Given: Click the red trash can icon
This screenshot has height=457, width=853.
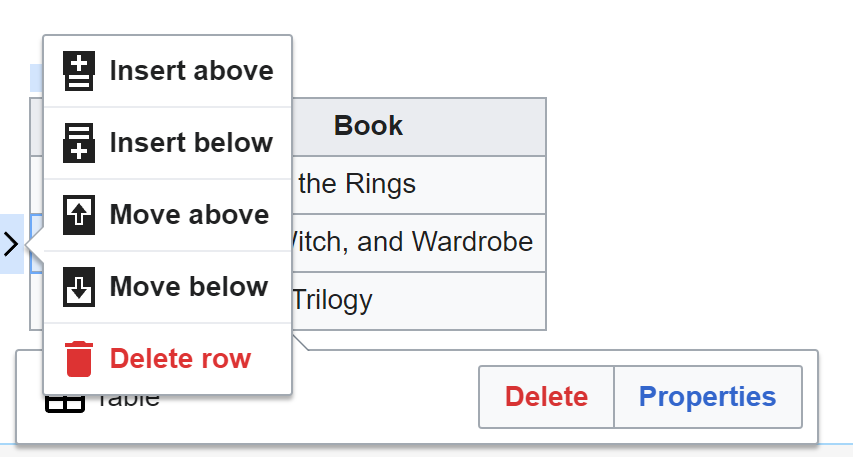Looking at the screenshot, I should [79, 359].
